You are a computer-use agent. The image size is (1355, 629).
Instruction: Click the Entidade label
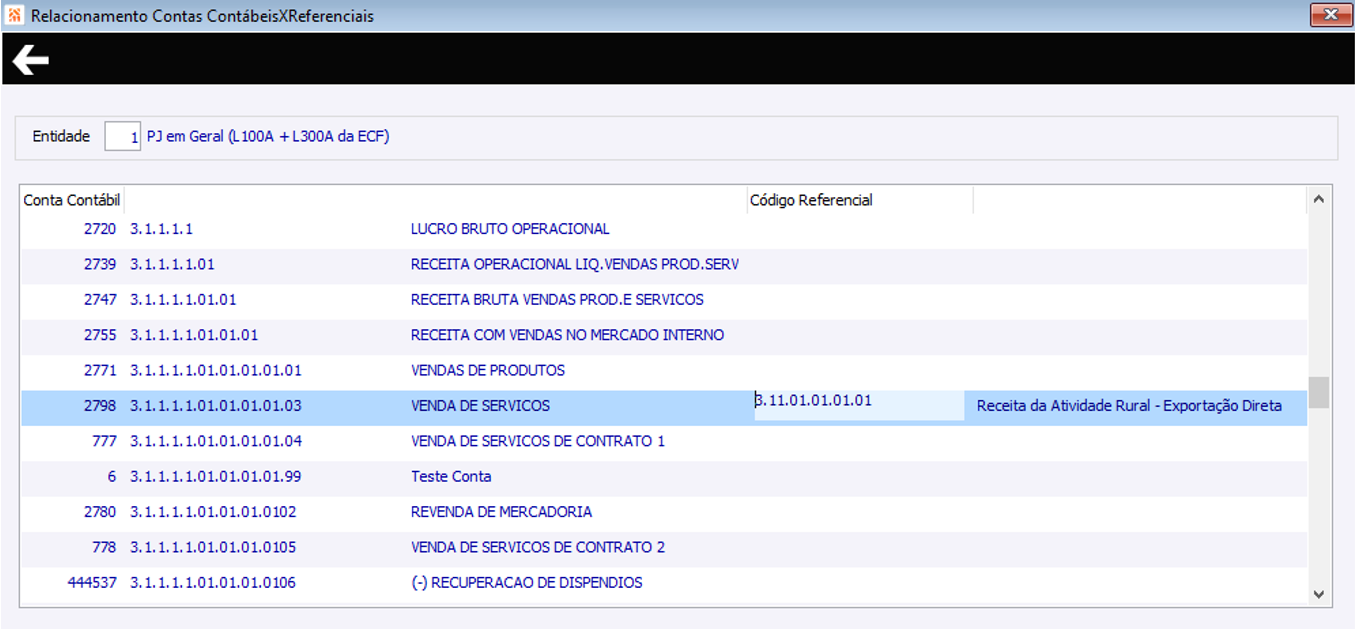pyautogui.click(x=61, y=136)
